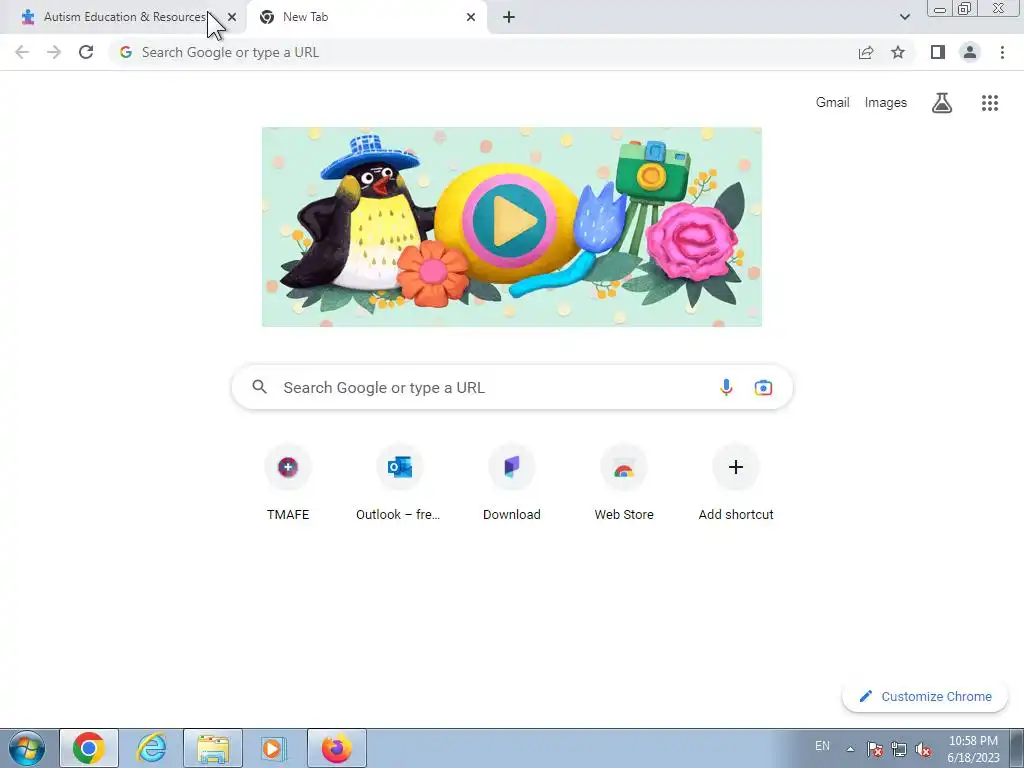
Task: Open Chrome from the taskbar
Action: point(89,748)
